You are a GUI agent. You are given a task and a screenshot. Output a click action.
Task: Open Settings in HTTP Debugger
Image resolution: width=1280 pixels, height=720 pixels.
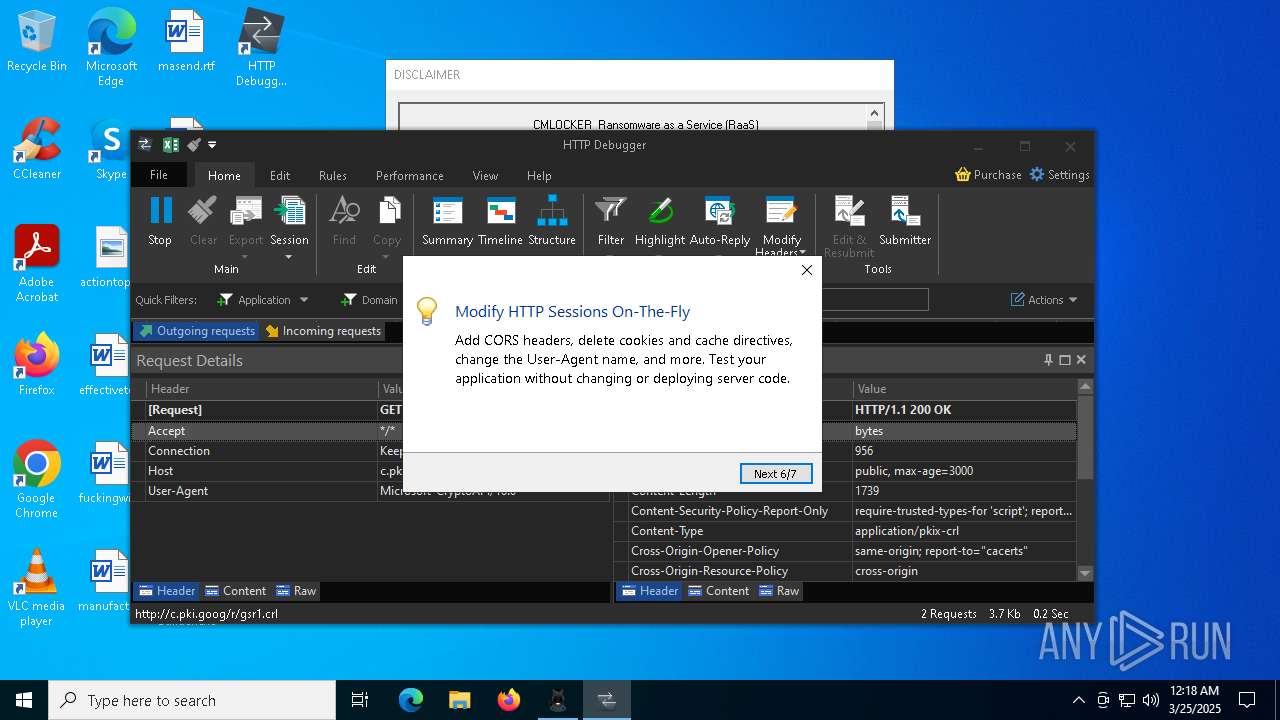[1059, 174]
